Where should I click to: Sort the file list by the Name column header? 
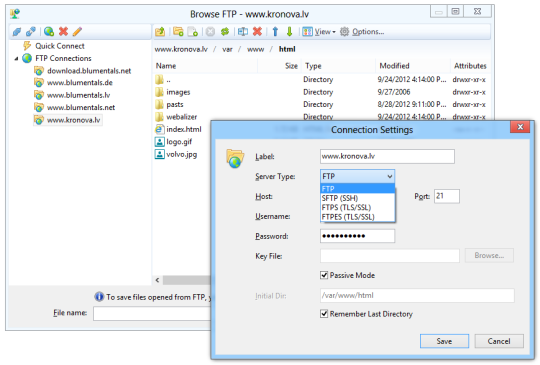[x=205, y=66]
